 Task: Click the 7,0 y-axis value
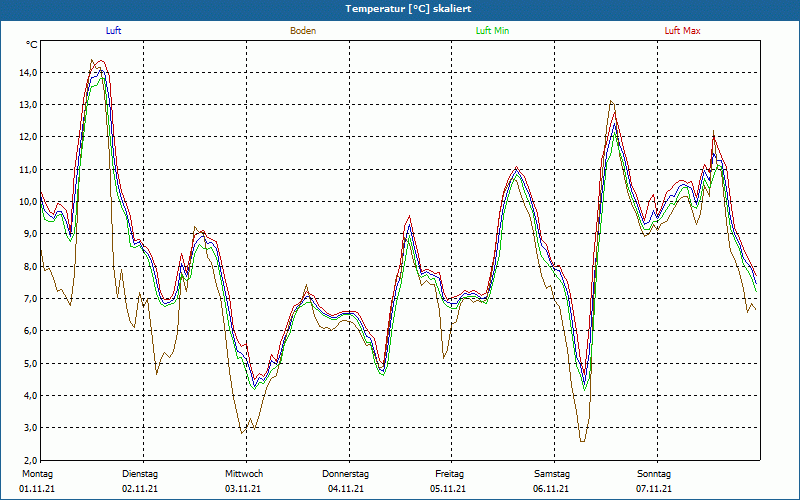[x=31, y=298]
